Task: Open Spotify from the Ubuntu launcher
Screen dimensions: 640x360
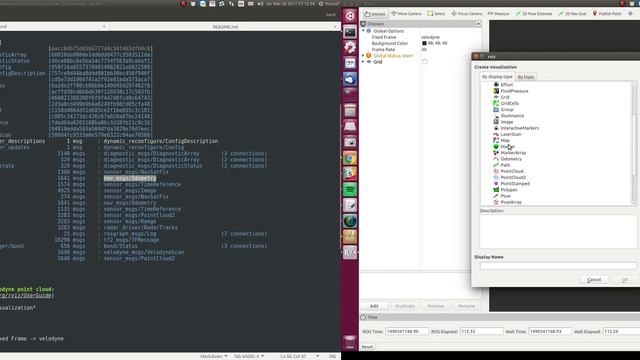Action: tap(350, 189)
